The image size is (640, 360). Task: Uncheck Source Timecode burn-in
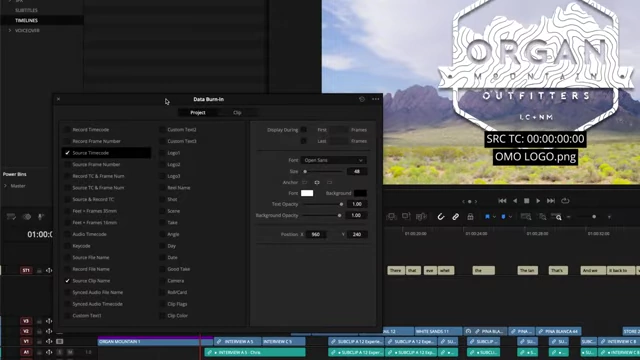click(x=67, y=153)
